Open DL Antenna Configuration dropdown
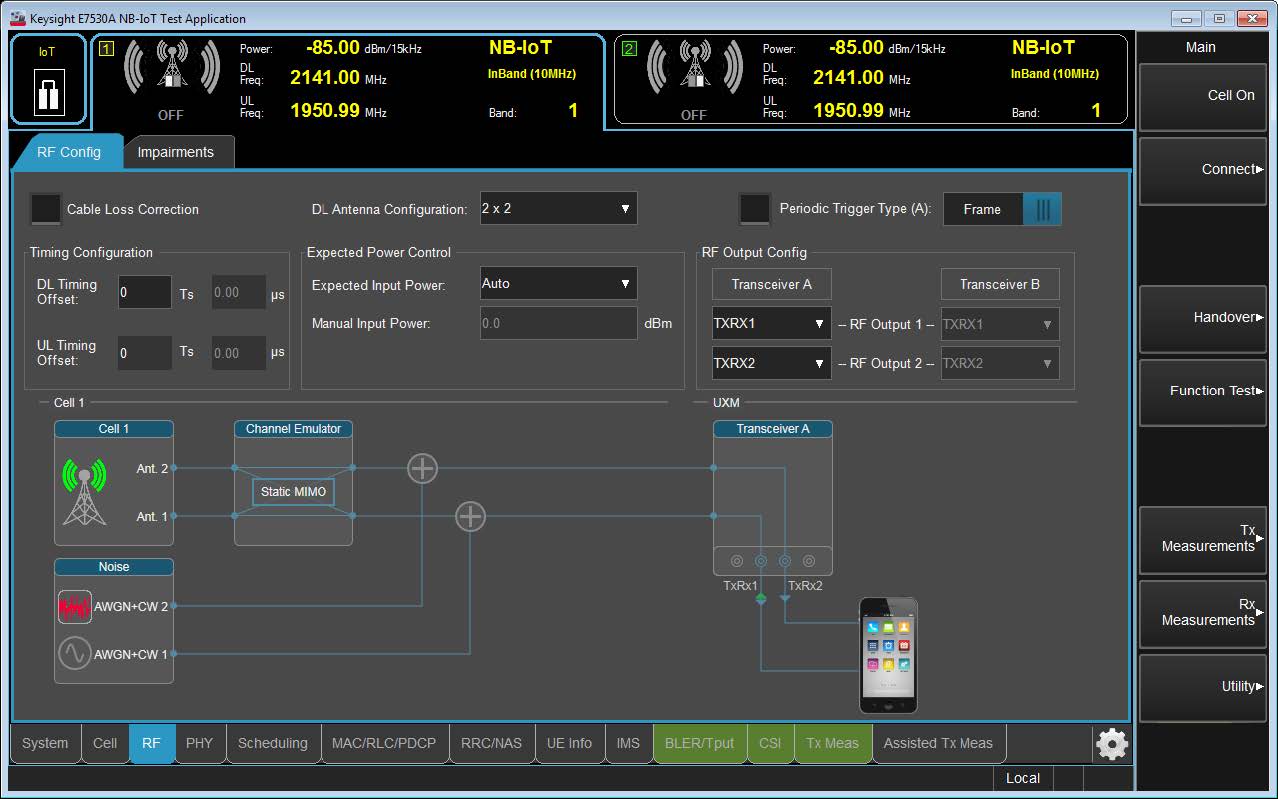 click(558, 209)
